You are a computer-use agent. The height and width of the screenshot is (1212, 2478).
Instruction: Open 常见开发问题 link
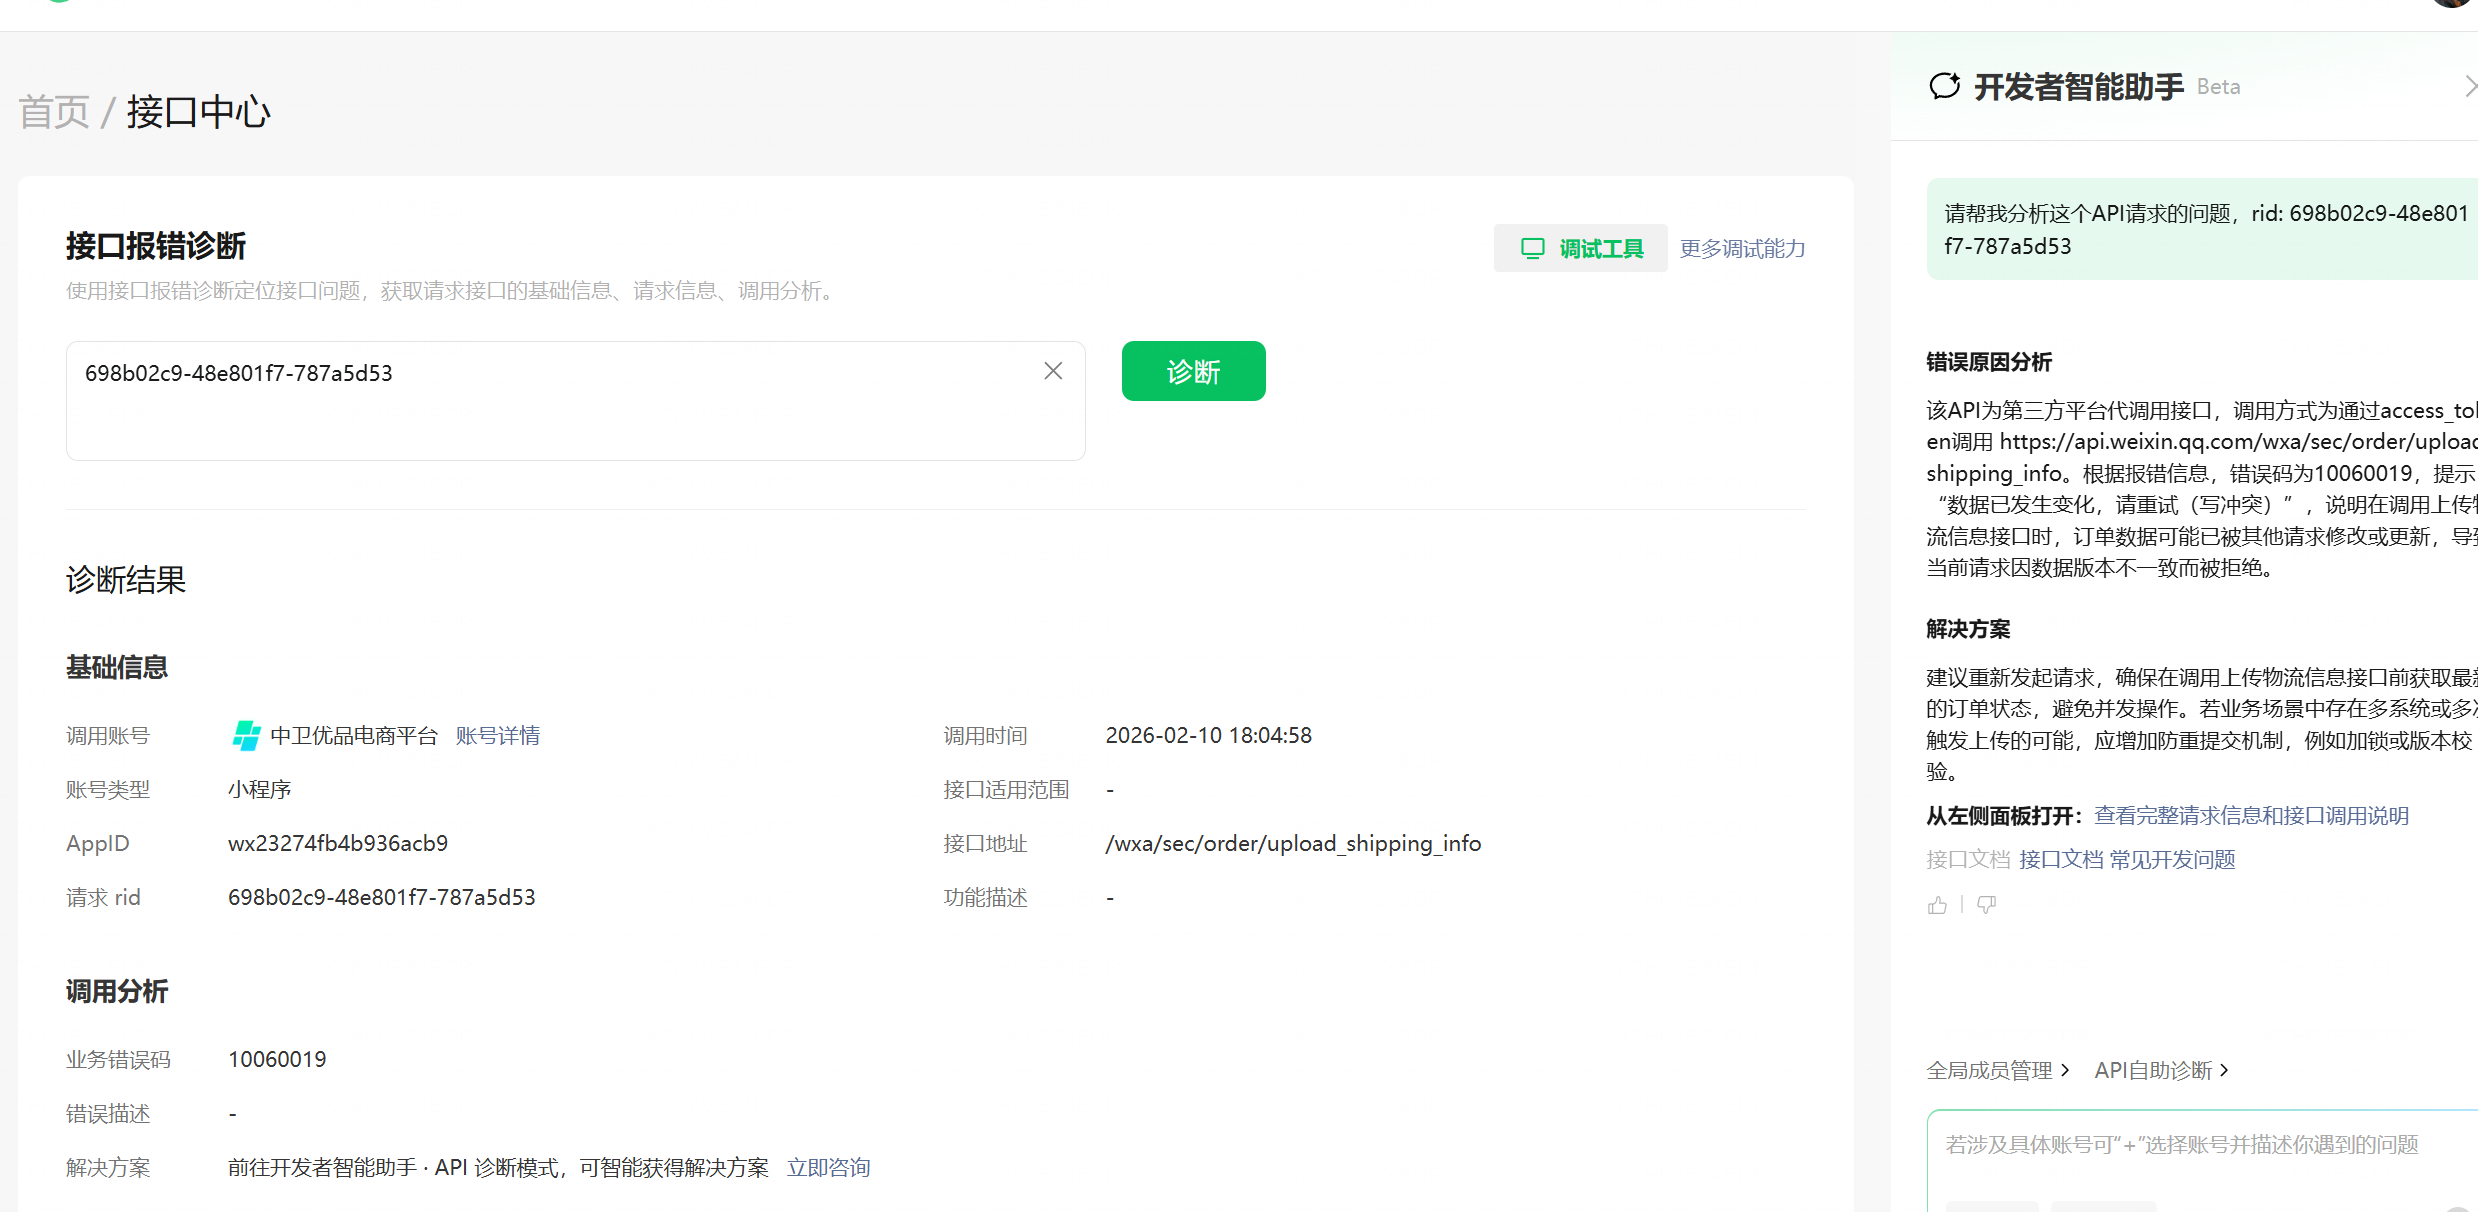[x=2172, y=860]
